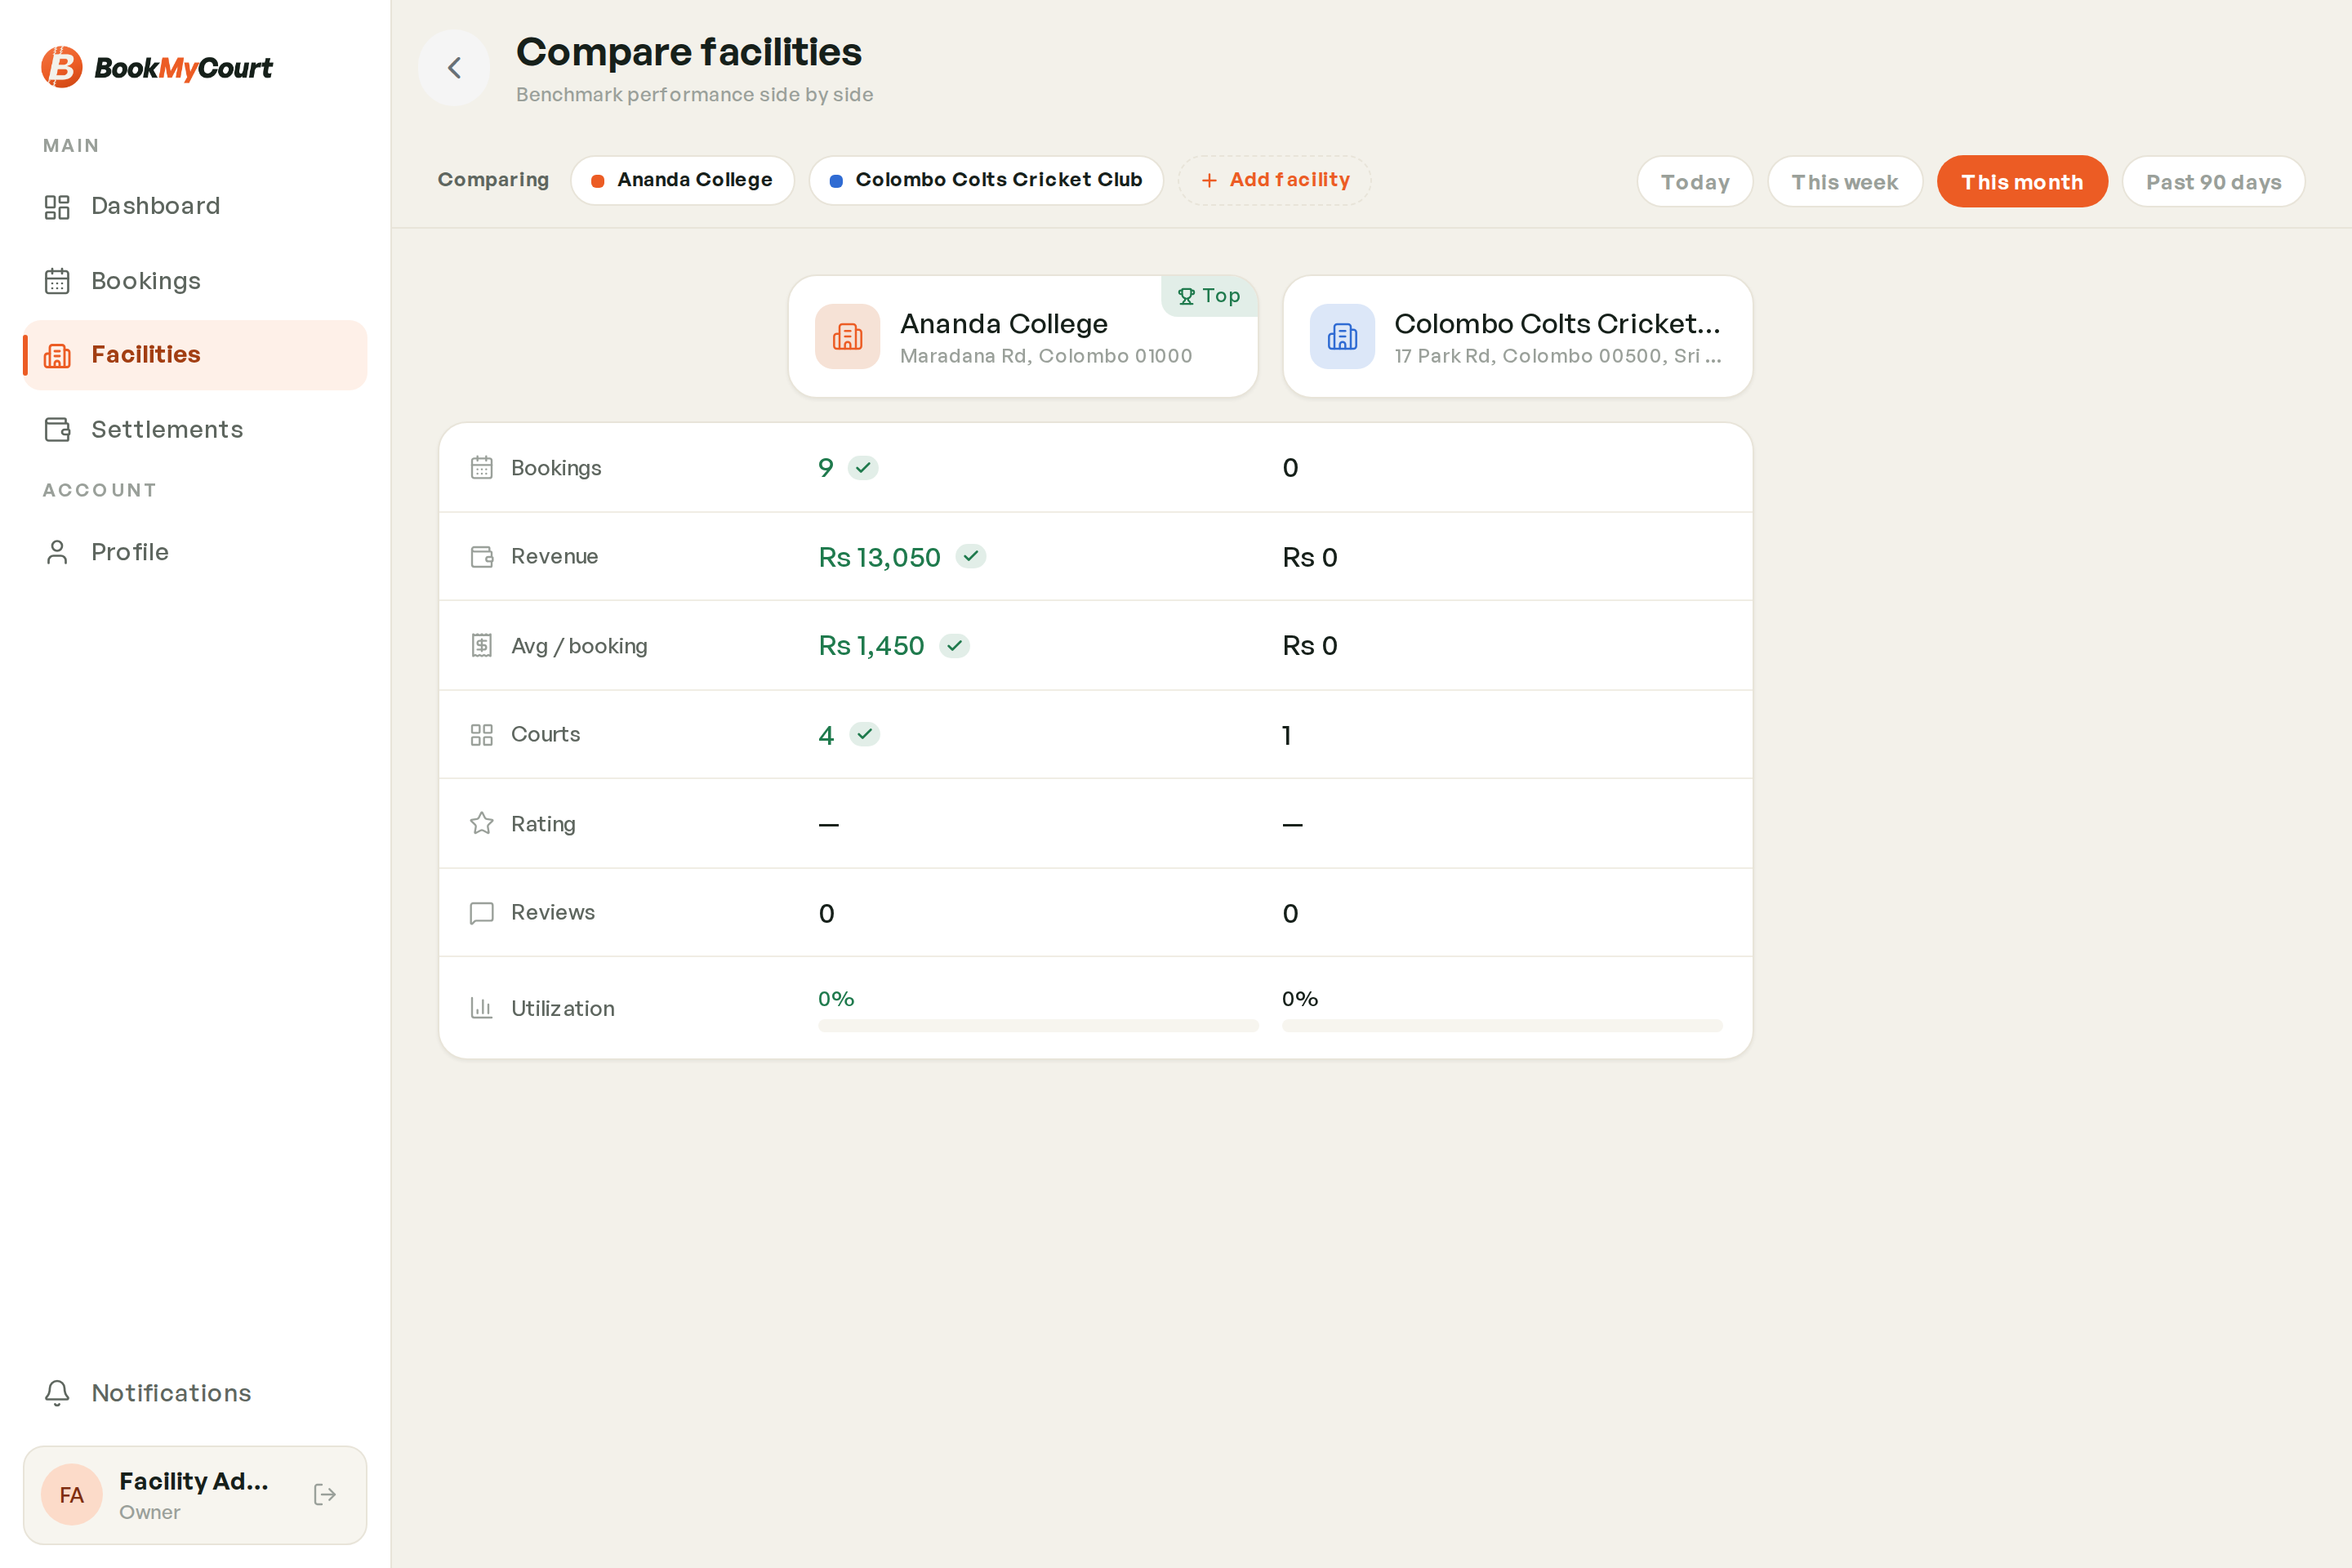Click the blue dot on Colombo Colts chip
The width and height of the screenshot is (2352, 1568).
click(x=836, y=181)
